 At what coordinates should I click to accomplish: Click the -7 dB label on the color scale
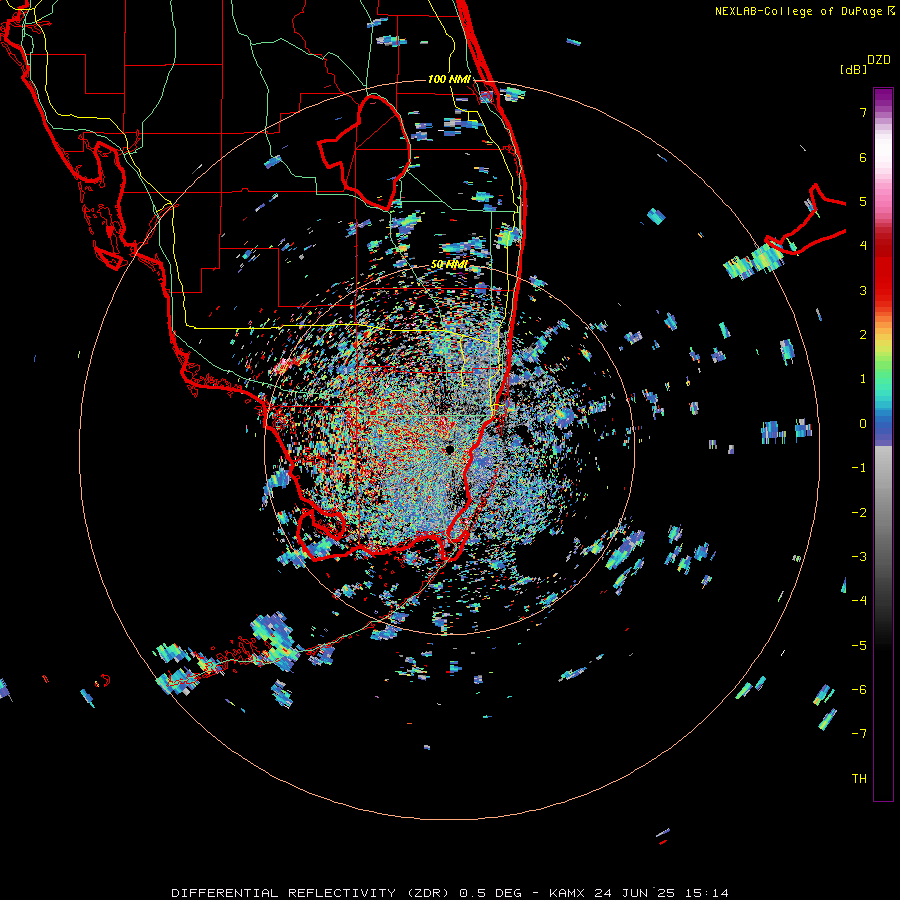tap(859, 734)
